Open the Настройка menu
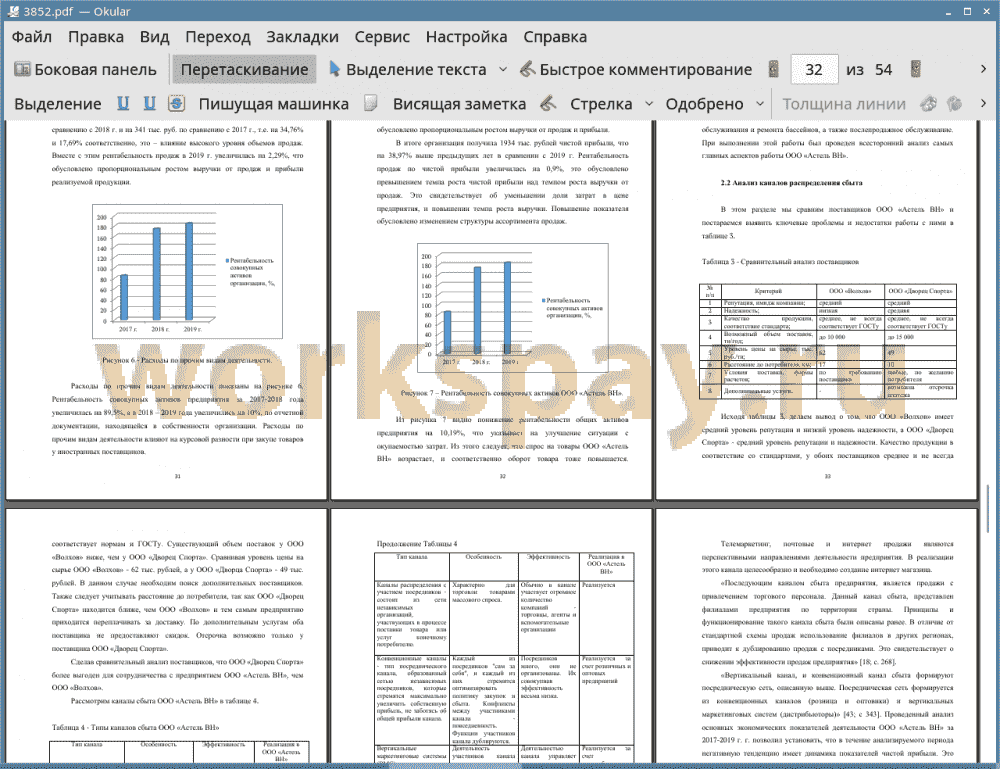The width and height of the screenshot is (1000, 769). tap(466, 37)
